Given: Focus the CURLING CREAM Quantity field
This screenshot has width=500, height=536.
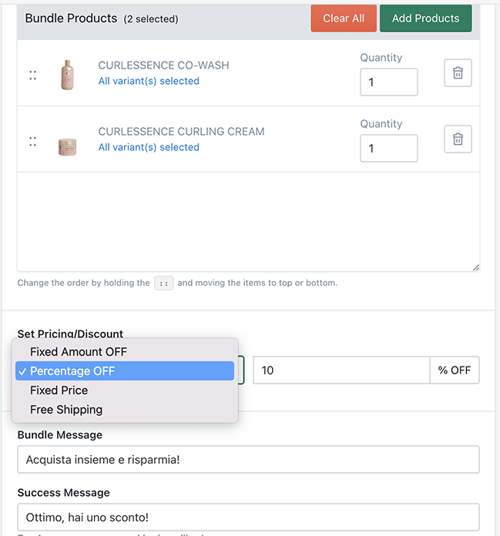Looking at the screenshot, I should click(x=389, y=148).
